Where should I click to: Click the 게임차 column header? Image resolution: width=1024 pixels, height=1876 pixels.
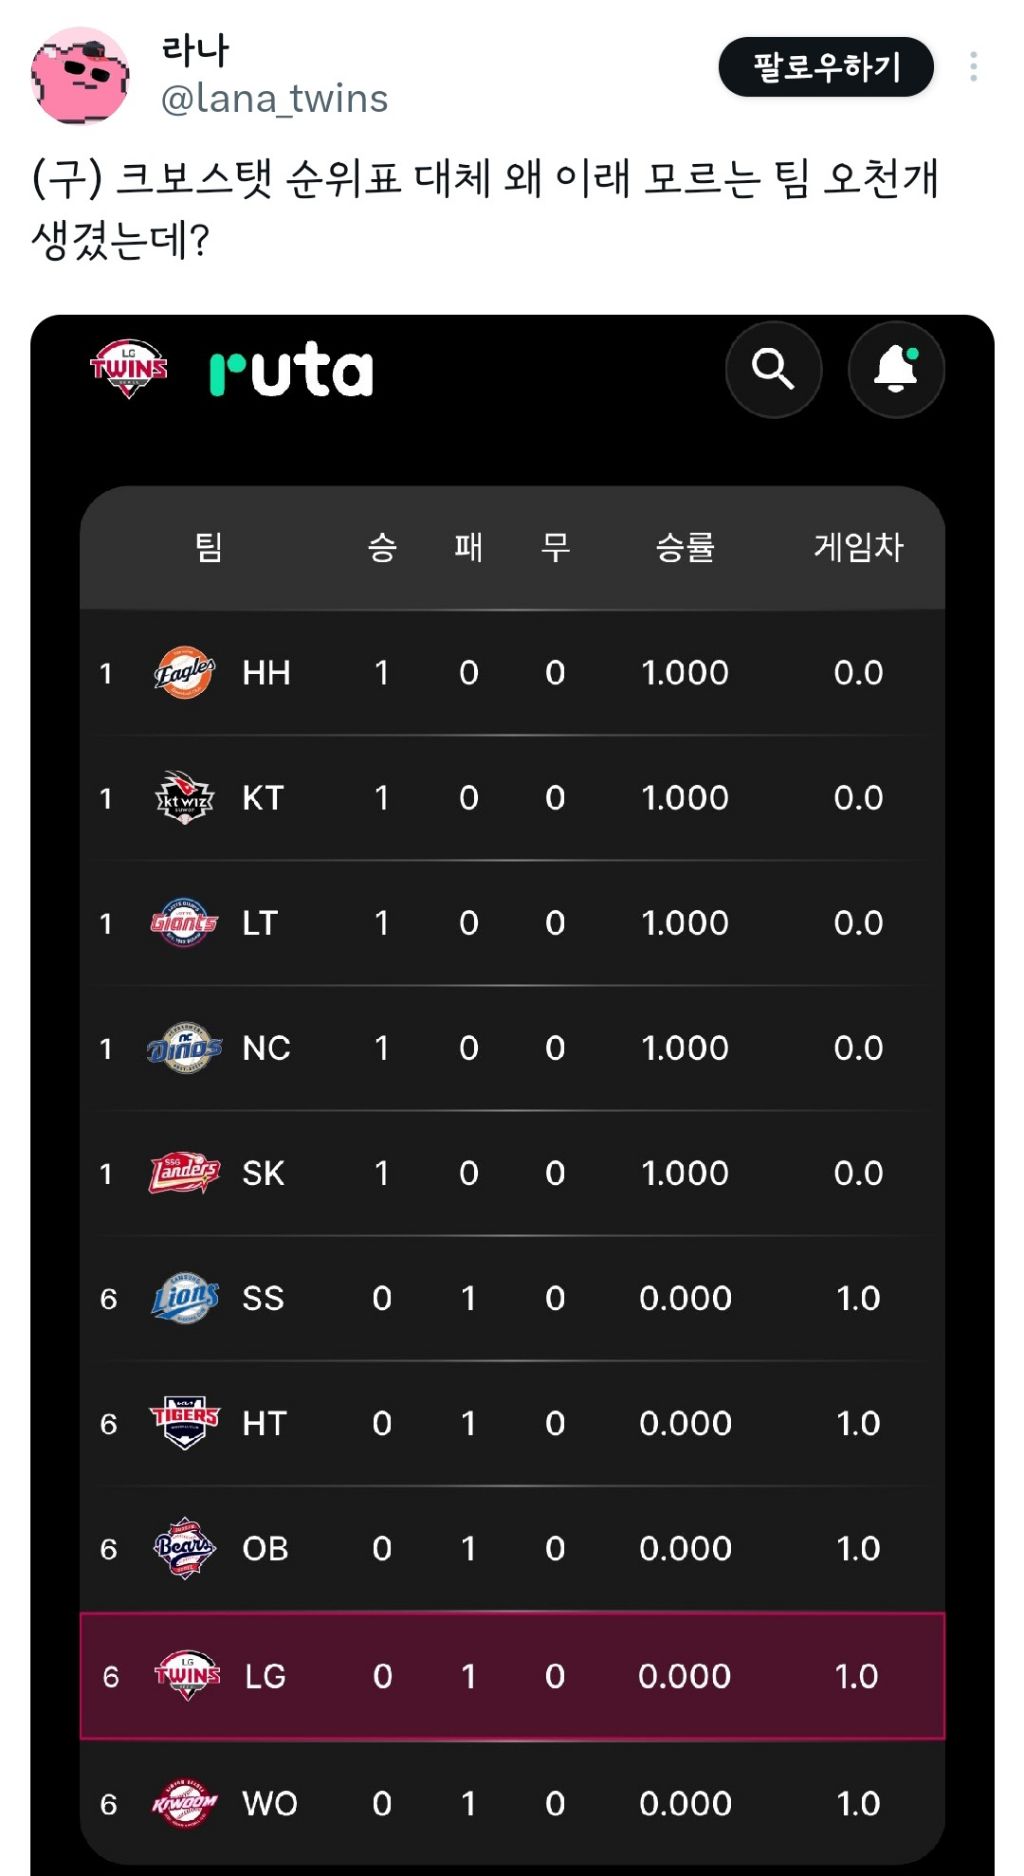pos(858,547)
